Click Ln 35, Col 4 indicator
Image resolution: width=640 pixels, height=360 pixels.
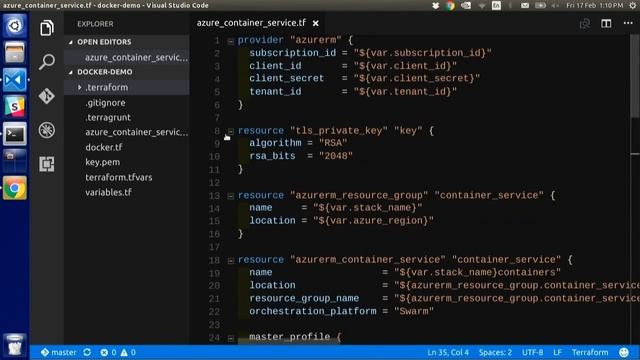[448, 352]
